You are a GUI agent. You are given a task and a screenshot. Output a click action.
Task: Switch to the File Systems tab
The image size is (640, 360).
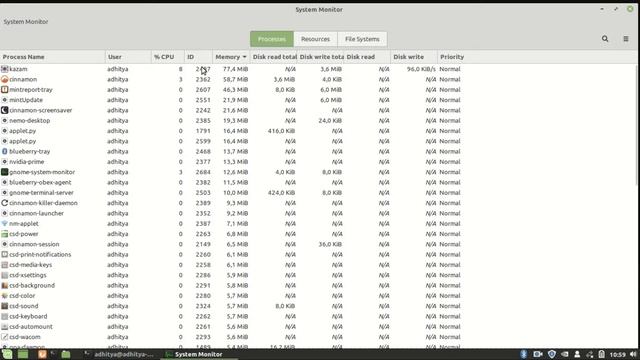(362, 39)
